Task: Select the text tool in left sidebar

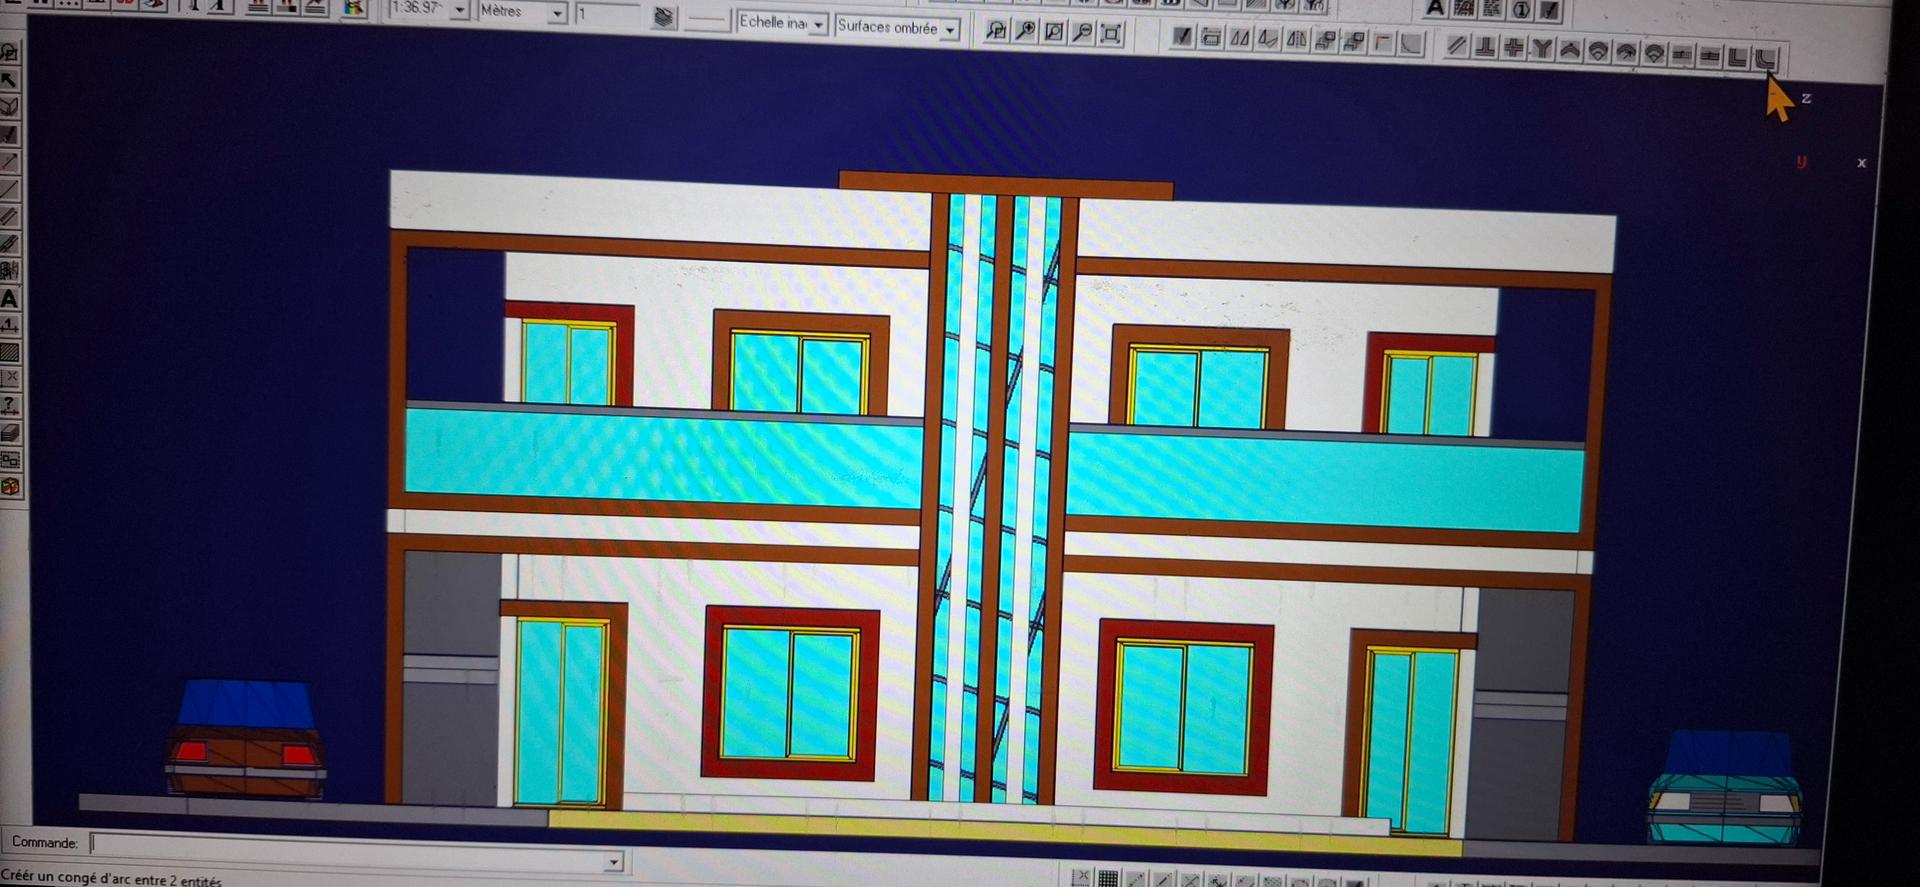Action: click(10, 298)
